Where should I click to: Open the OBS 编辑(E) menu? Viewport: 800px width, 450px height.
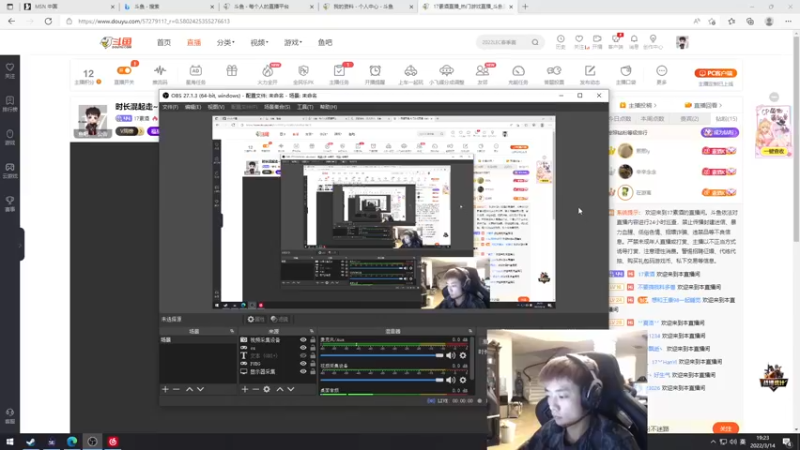[193, 107]
